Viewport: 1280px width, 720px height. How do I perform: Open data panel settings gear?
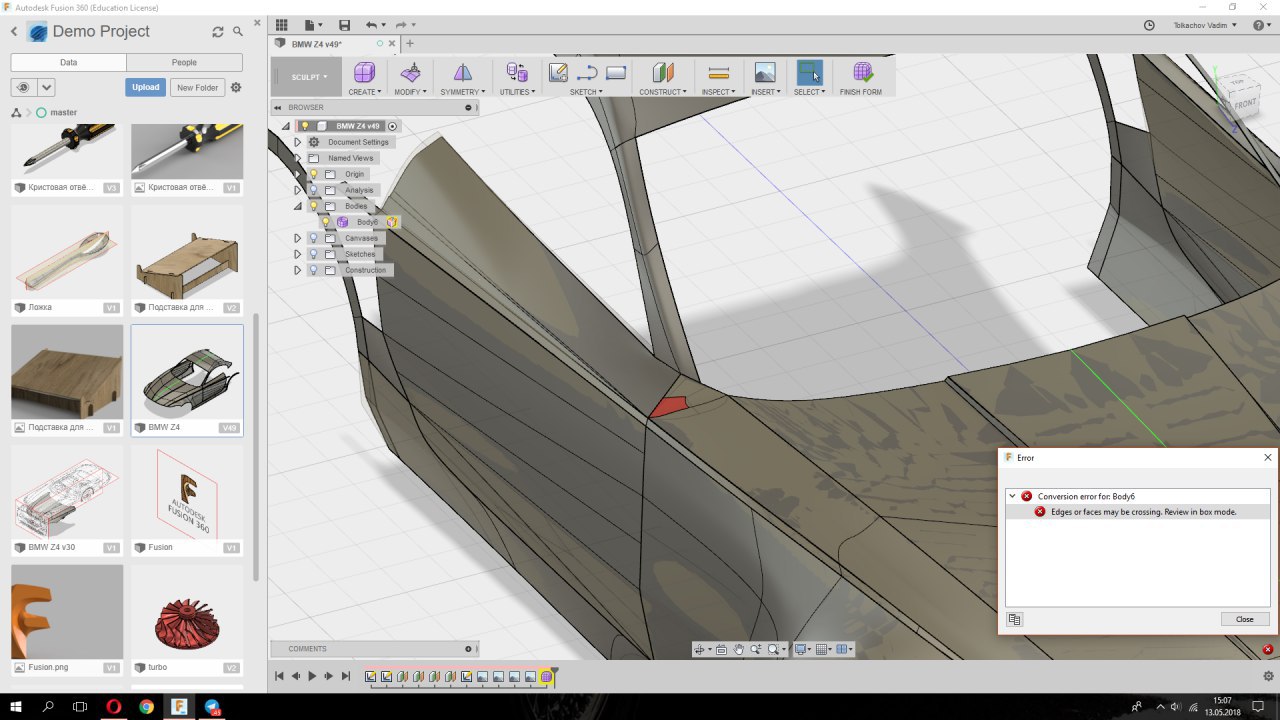236,88
